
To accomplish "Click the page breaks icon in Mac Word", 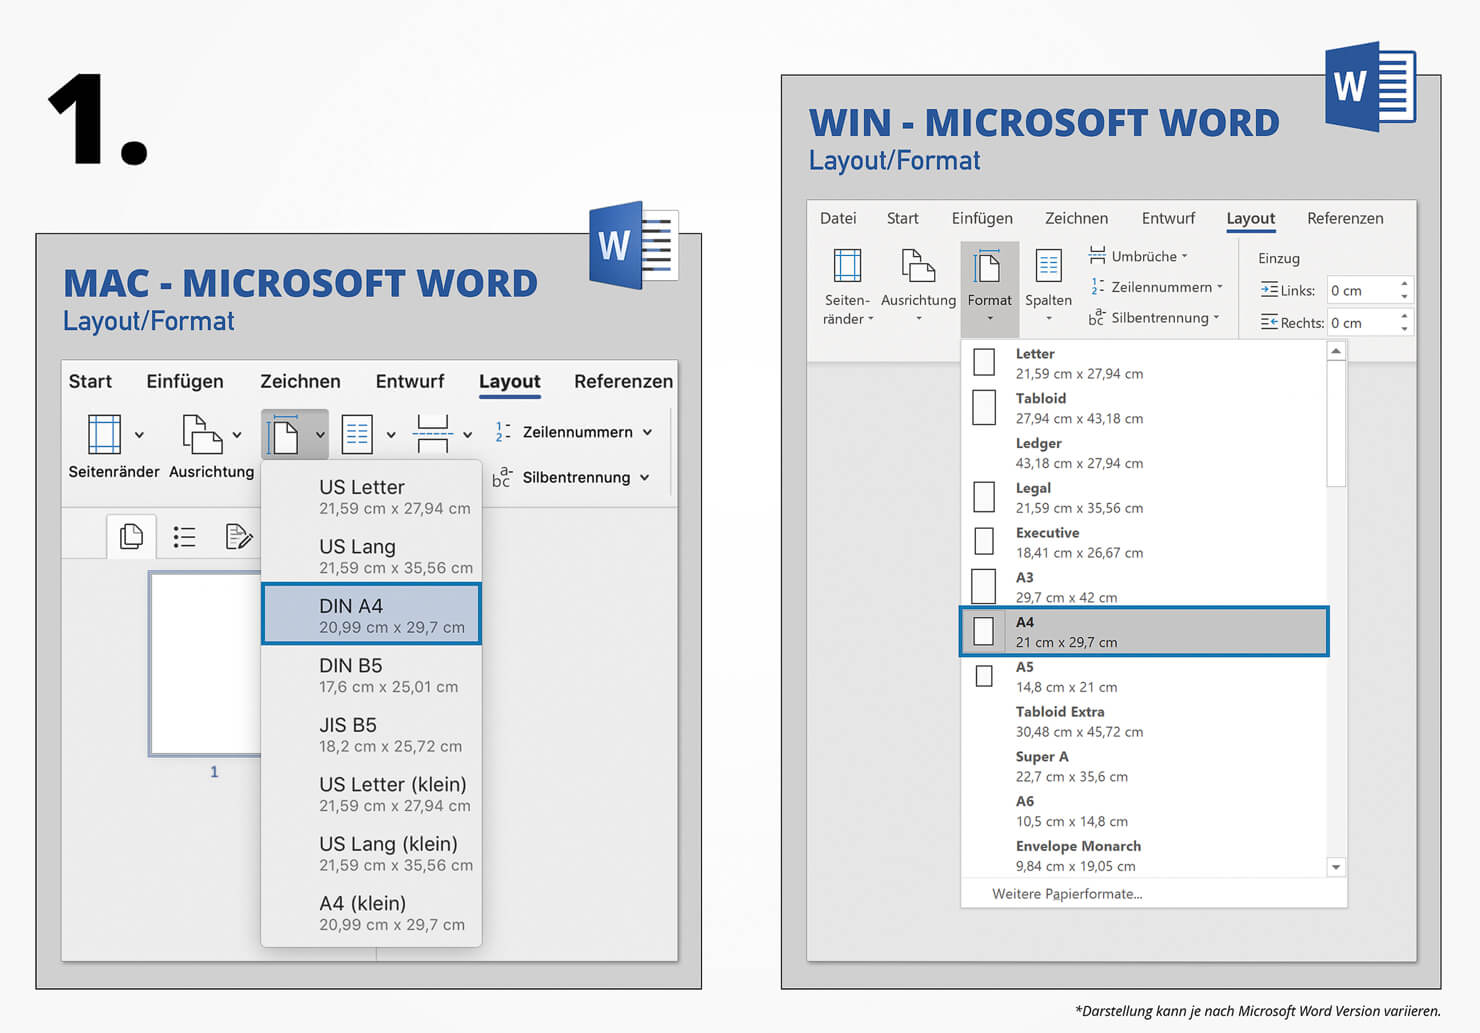I will tap(433, 434).
